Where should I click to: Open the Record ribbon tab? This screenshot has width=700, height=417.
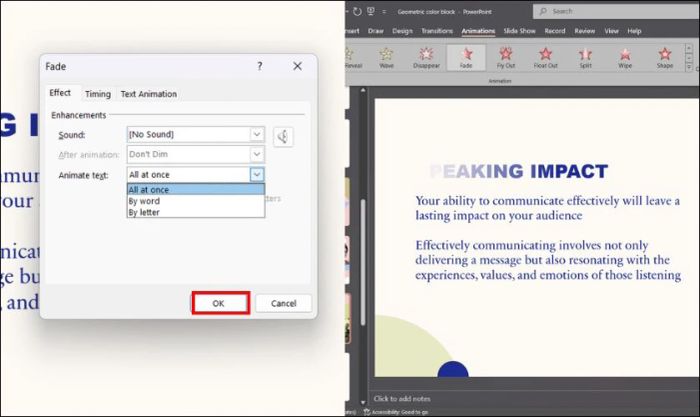[554, 31]
